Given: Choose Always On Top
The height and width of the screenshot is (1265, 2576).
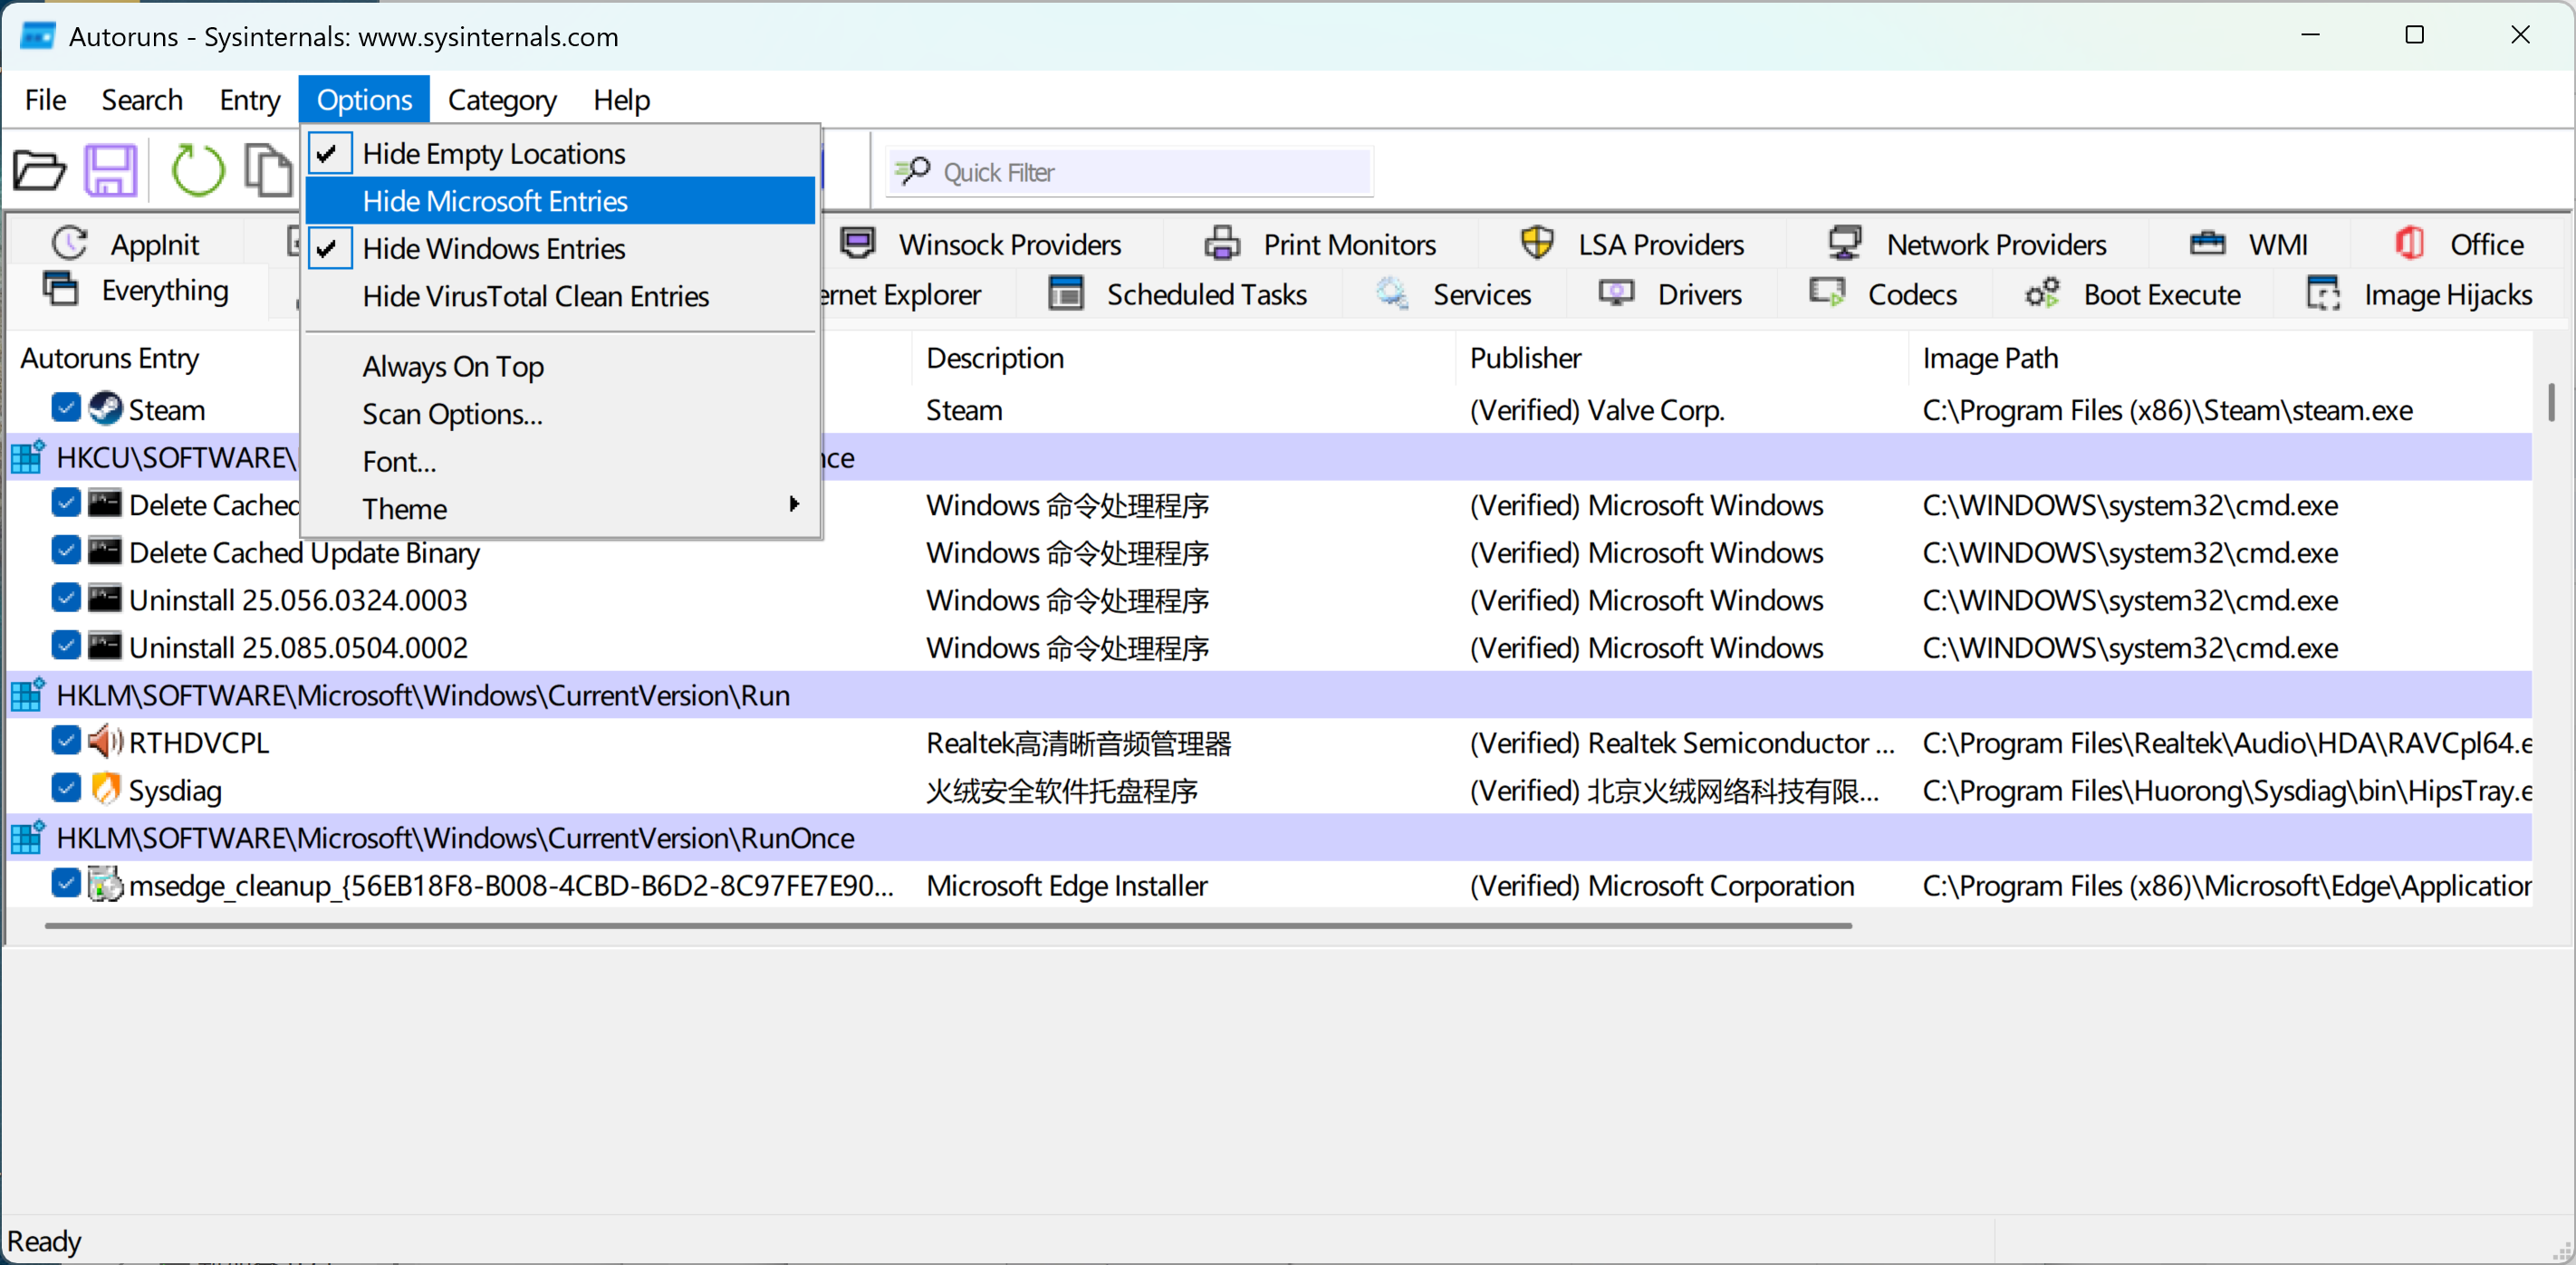Looking at the screenshot, I should coord(560,366).
